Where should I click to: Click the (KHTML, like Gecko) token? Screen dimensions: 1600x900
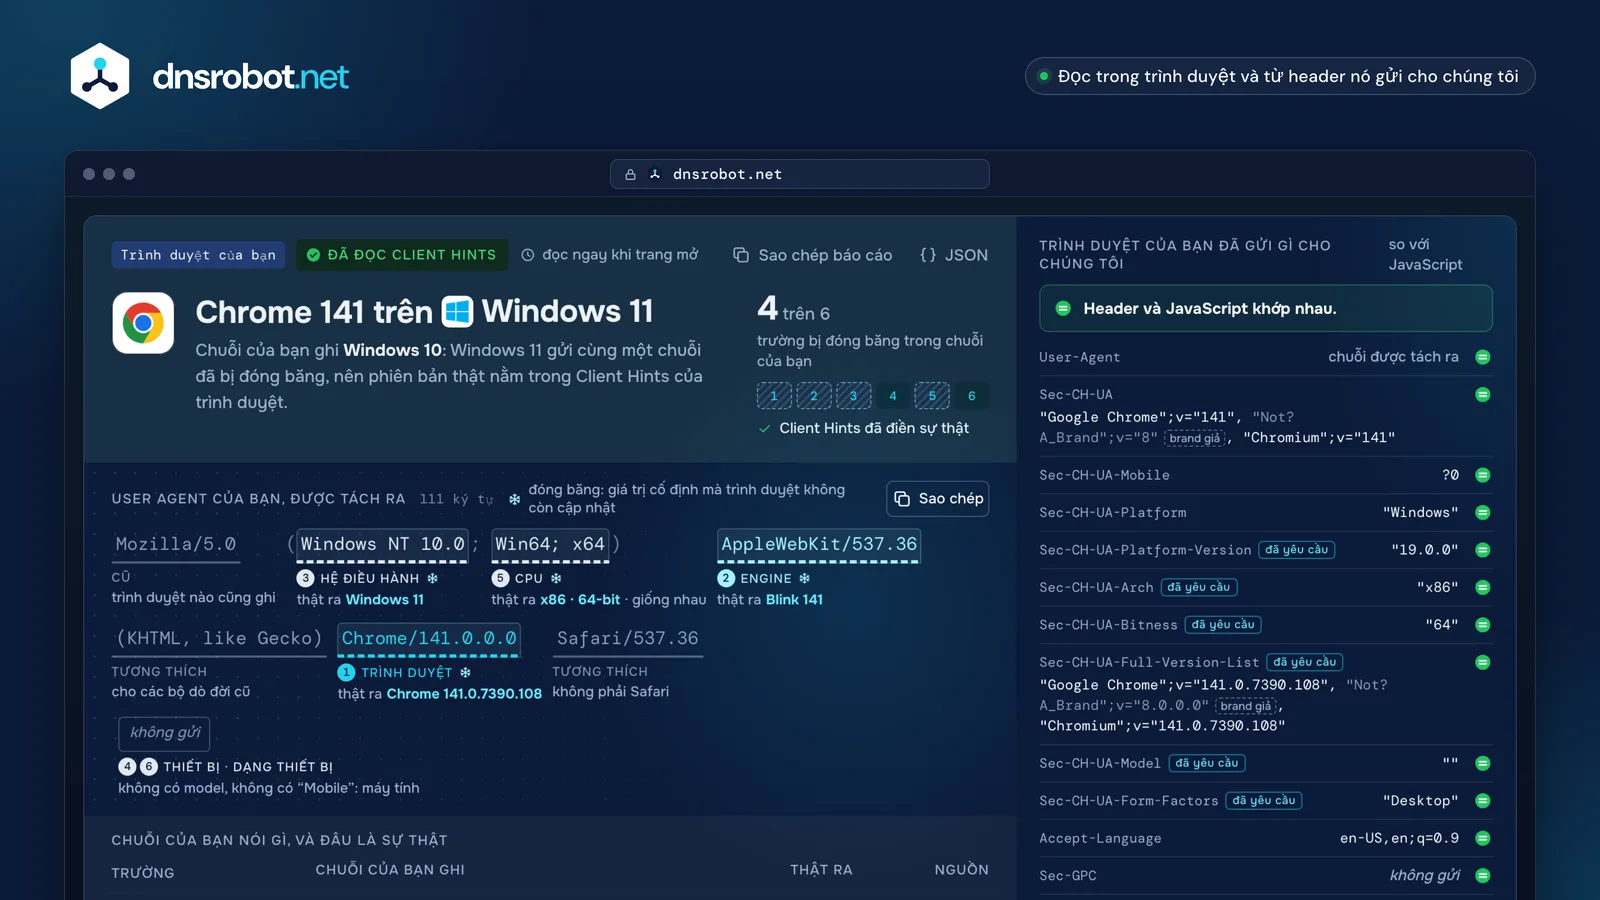pos(219,638)
